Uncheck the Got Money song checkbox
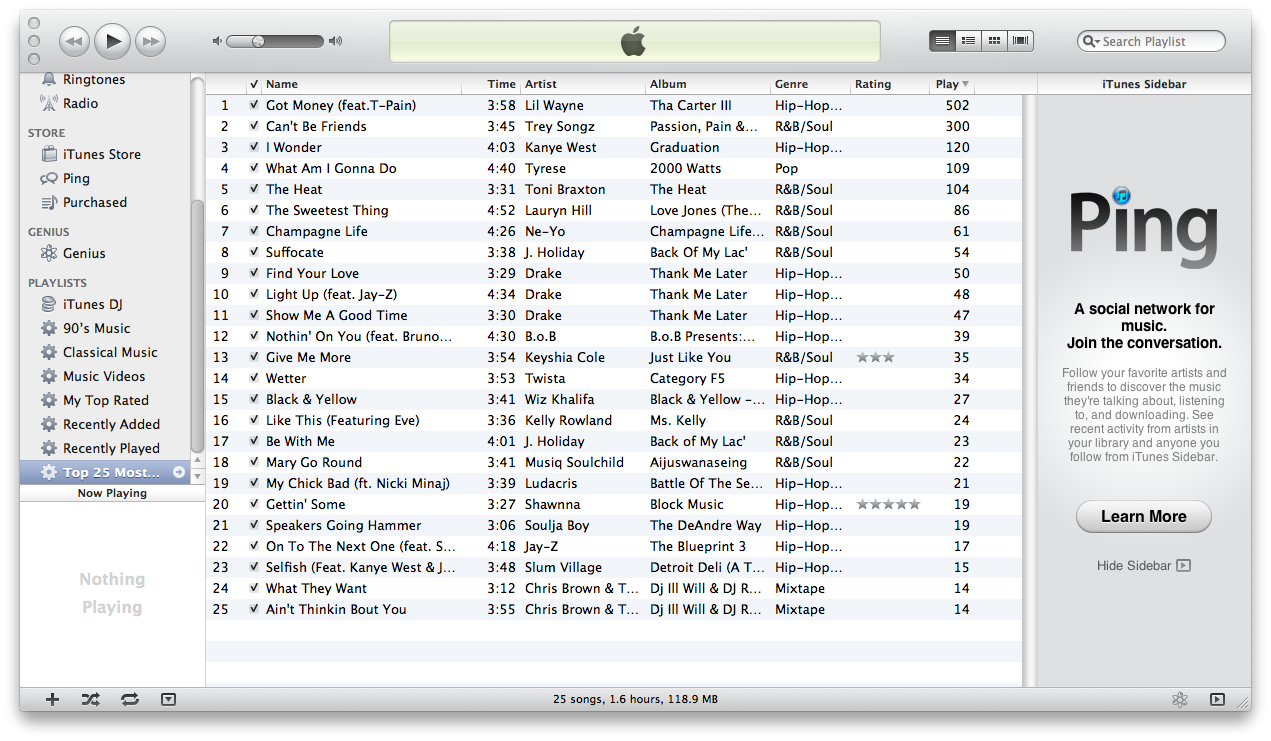Screen dimensions: 1271x741 click(x=254, y=105)
